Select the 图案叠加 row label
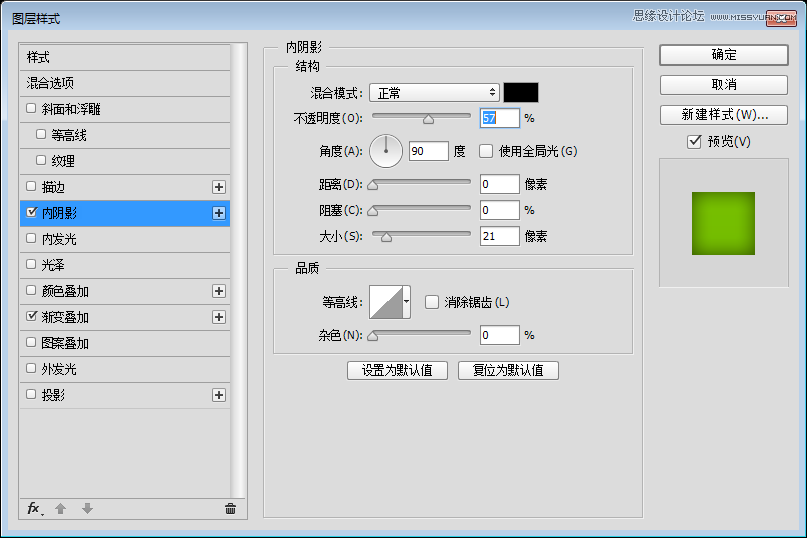 65,343
